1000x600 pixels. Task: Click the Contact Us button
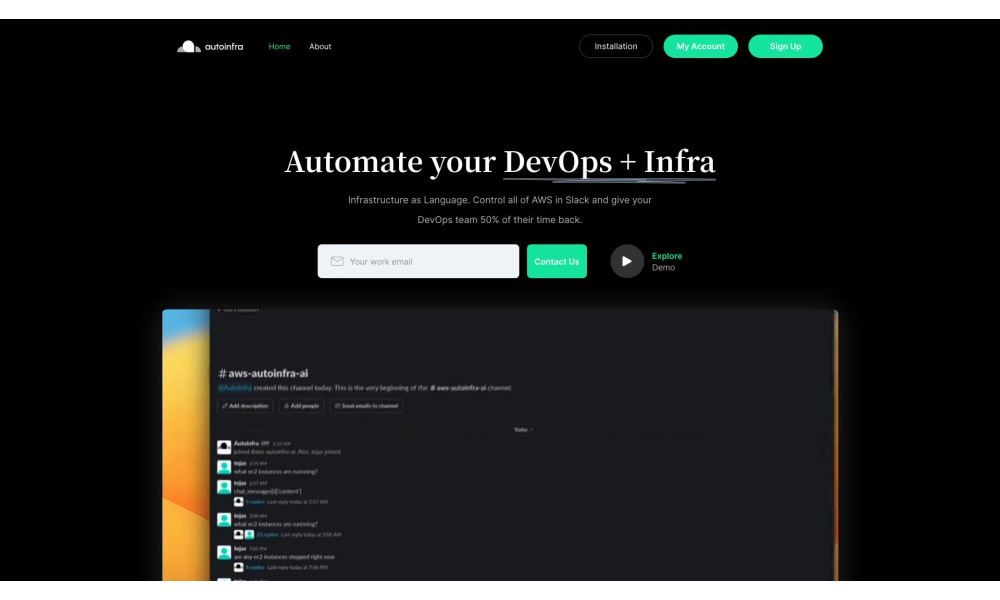[557, 261]
